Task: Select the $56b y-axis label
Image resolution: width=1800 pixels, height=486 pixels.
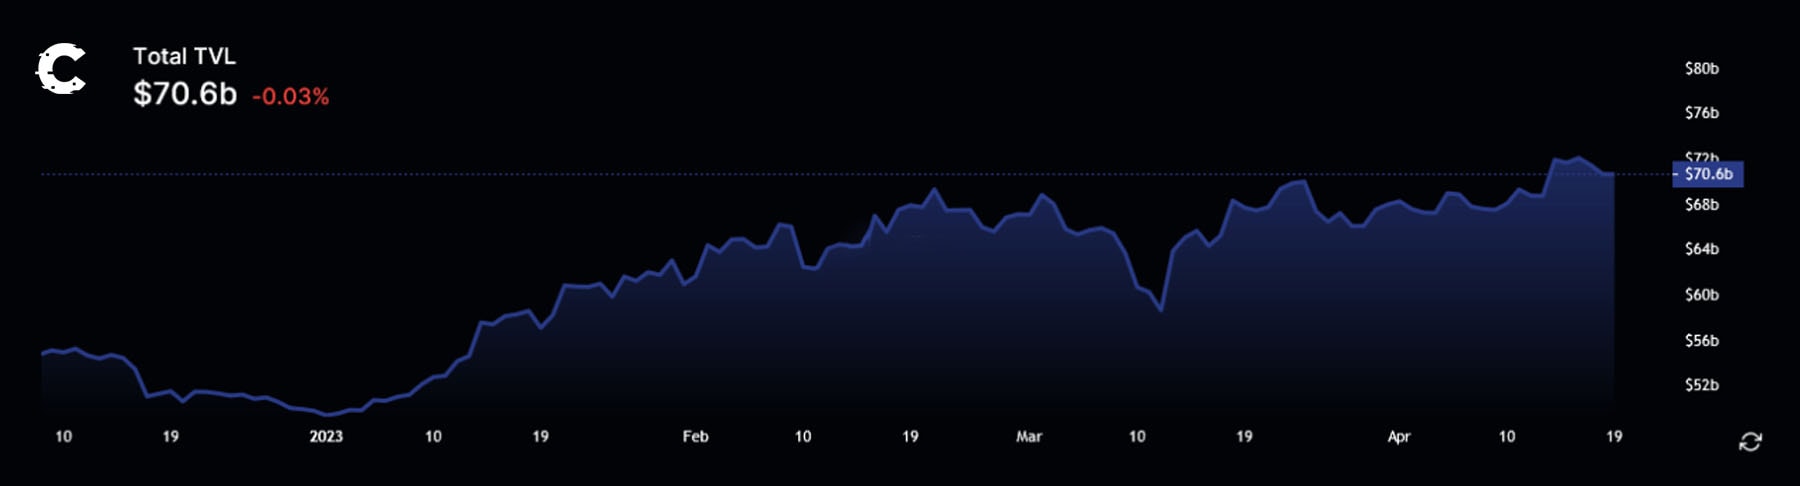Action: (1701, 341)
